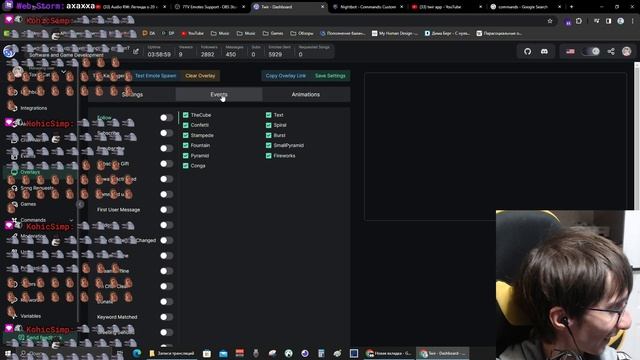Open the browser extensions puzzle icon
640x360 pixels.
point(579,21)
